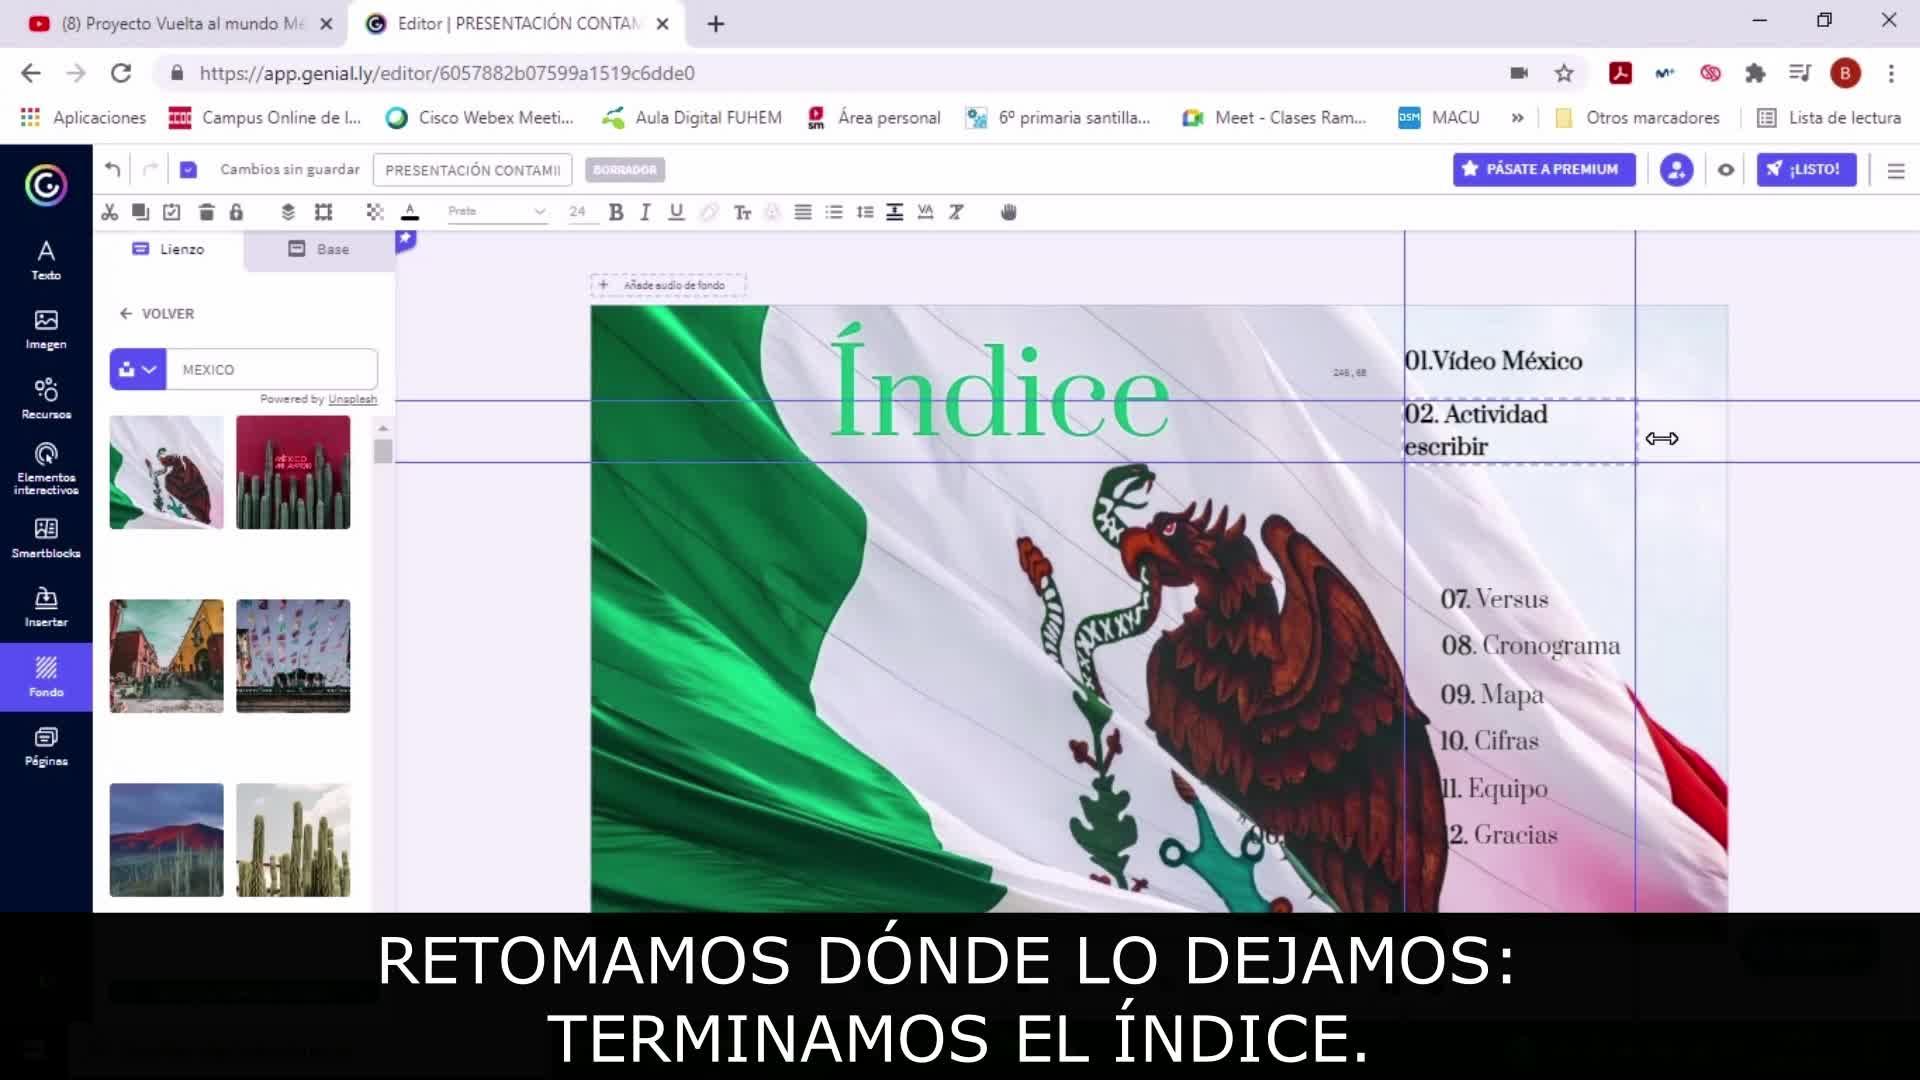Click the cut scissors icon
1920x1080 pixels.
(110, 212)
